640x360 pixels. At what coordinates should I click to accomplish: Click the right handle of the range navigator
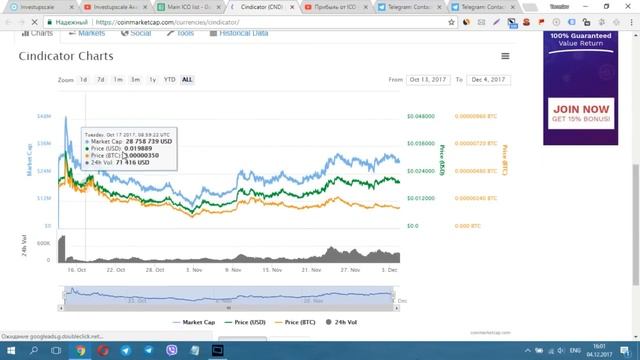click(393, 295)
